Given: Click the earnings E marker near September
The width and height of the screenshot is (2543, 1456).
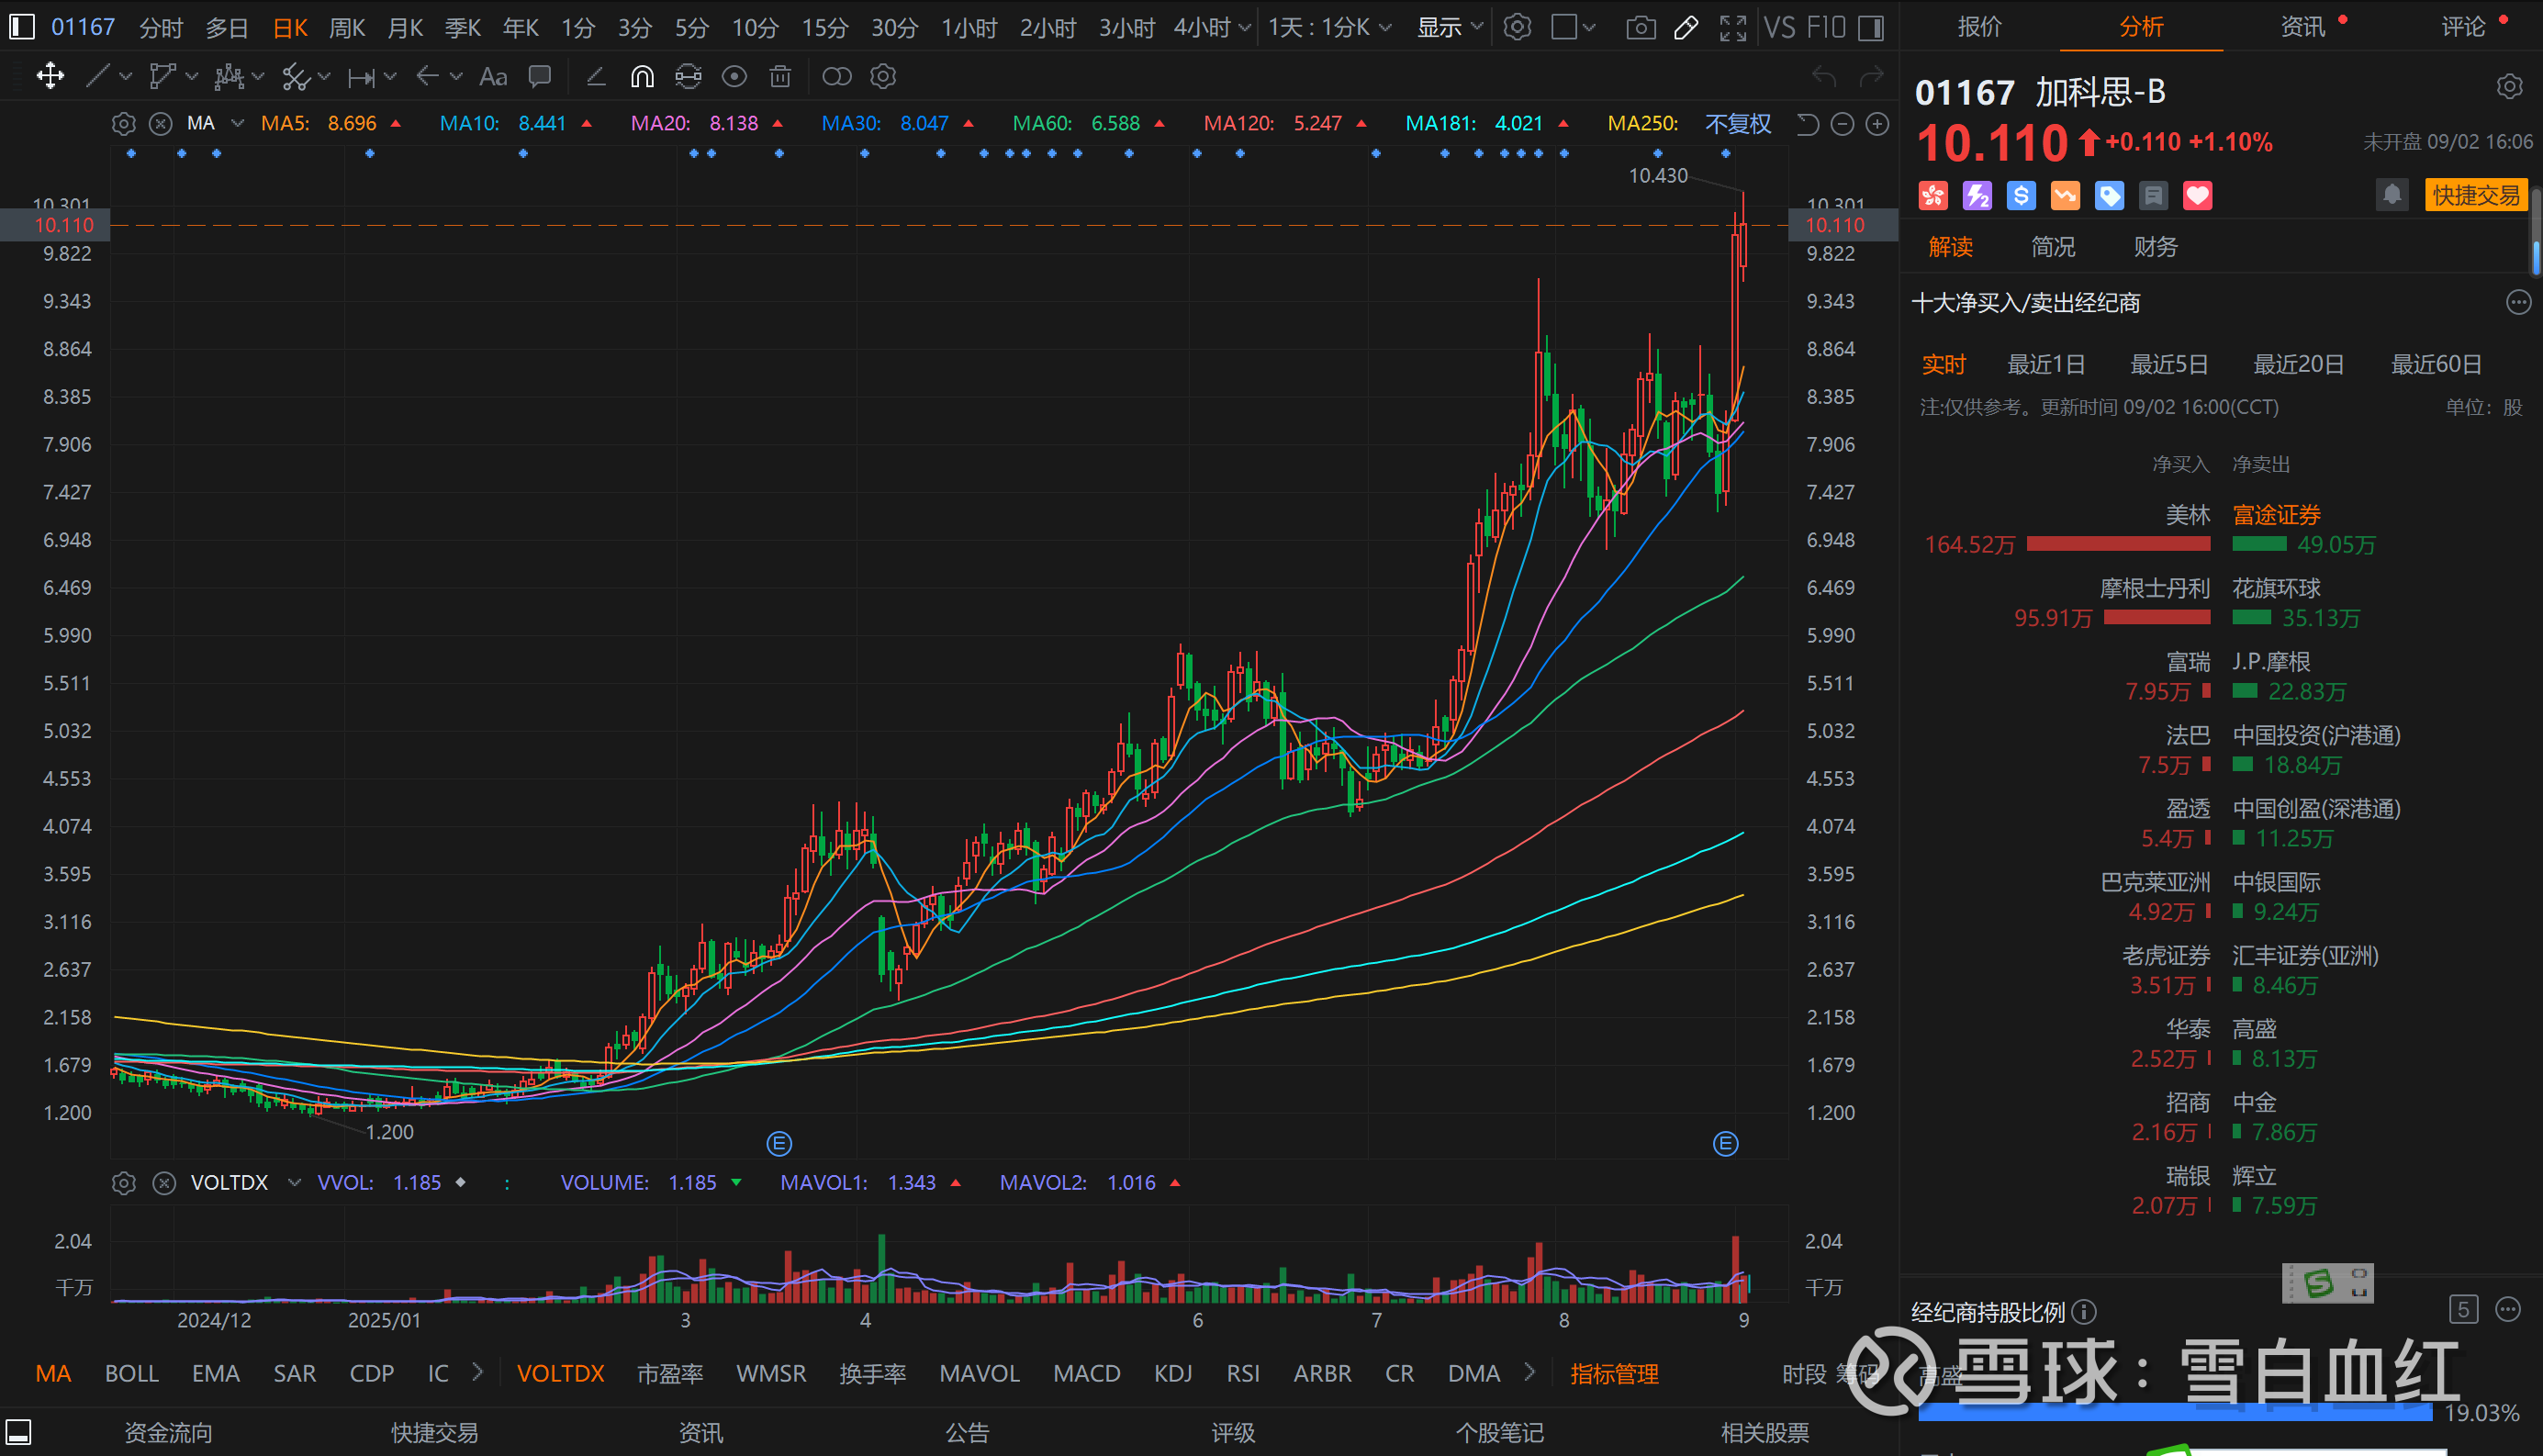Looking at the screenshot, I should pyautogui.click(x=1725, y=1143).
